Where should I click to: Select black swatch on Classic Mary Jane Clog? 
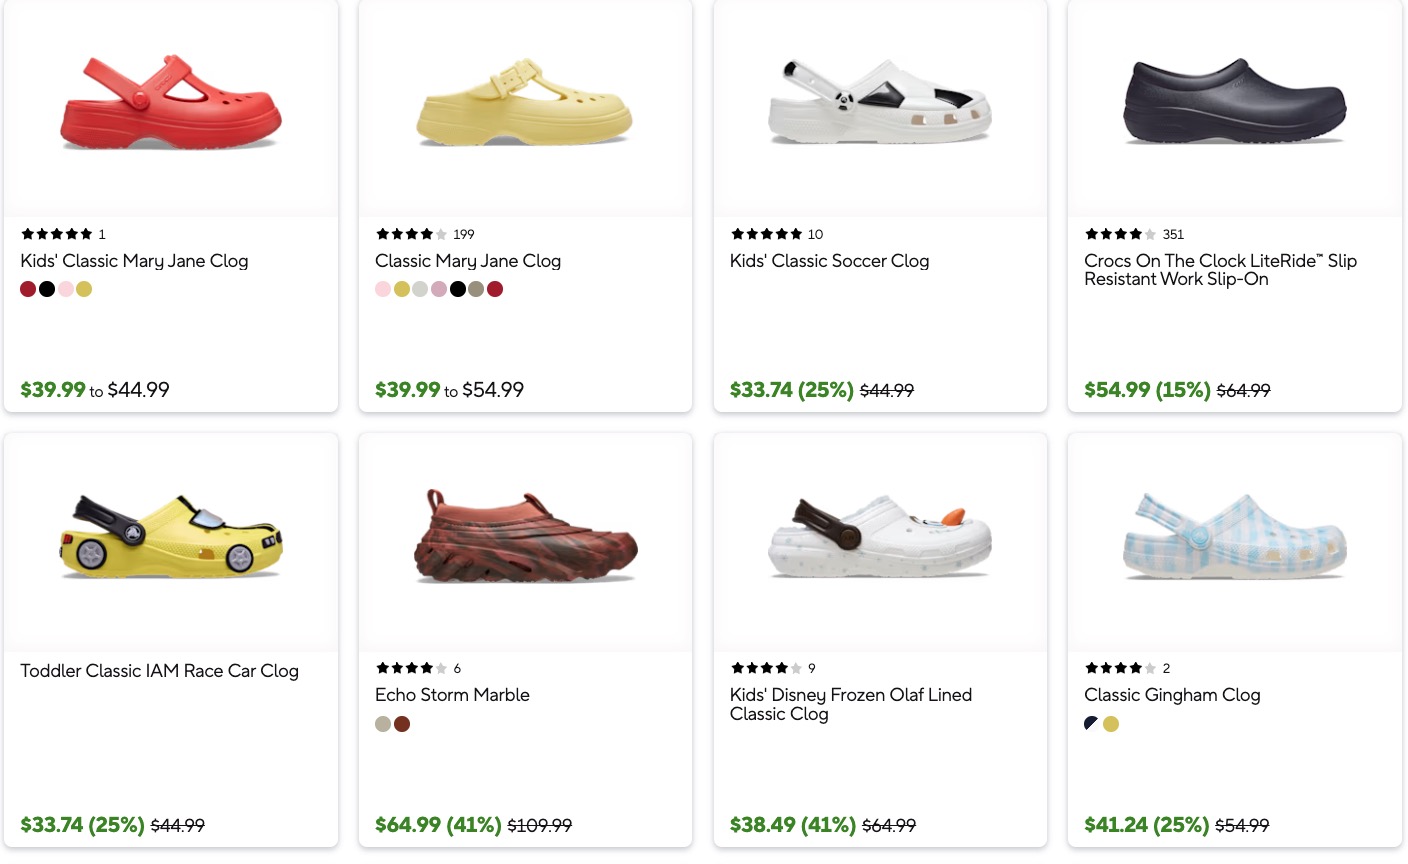point(458,289)
